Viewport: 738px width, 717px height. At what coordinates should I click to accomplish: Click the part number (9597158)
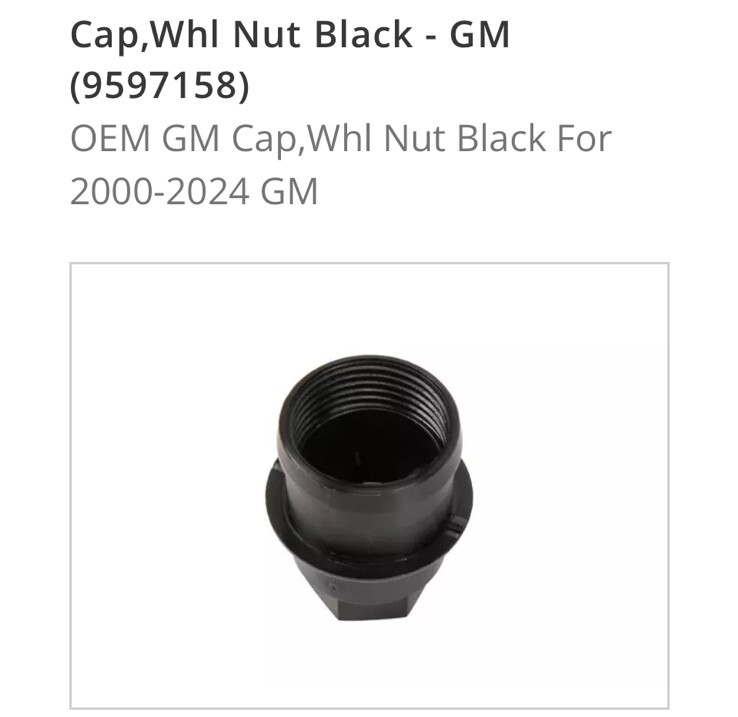[x=160, y=86]
